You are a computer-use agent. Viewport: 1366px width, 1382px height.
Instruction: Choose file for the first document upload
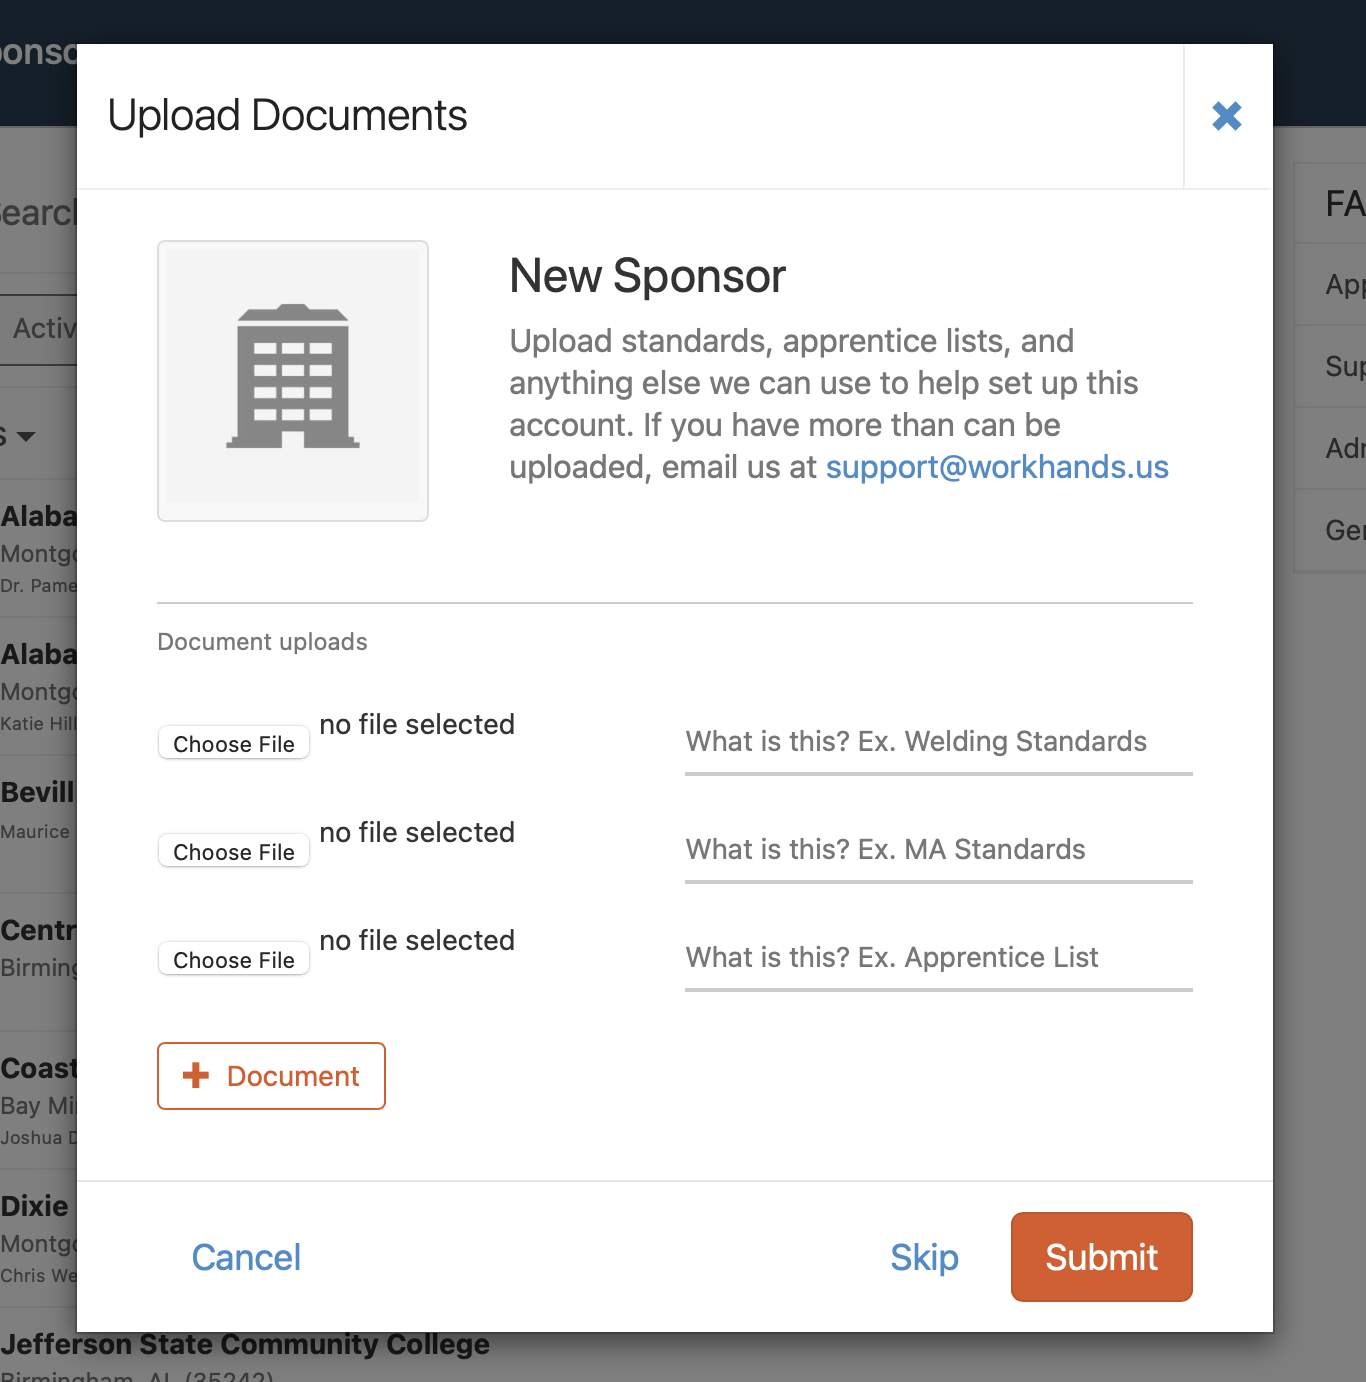point(234,743)
